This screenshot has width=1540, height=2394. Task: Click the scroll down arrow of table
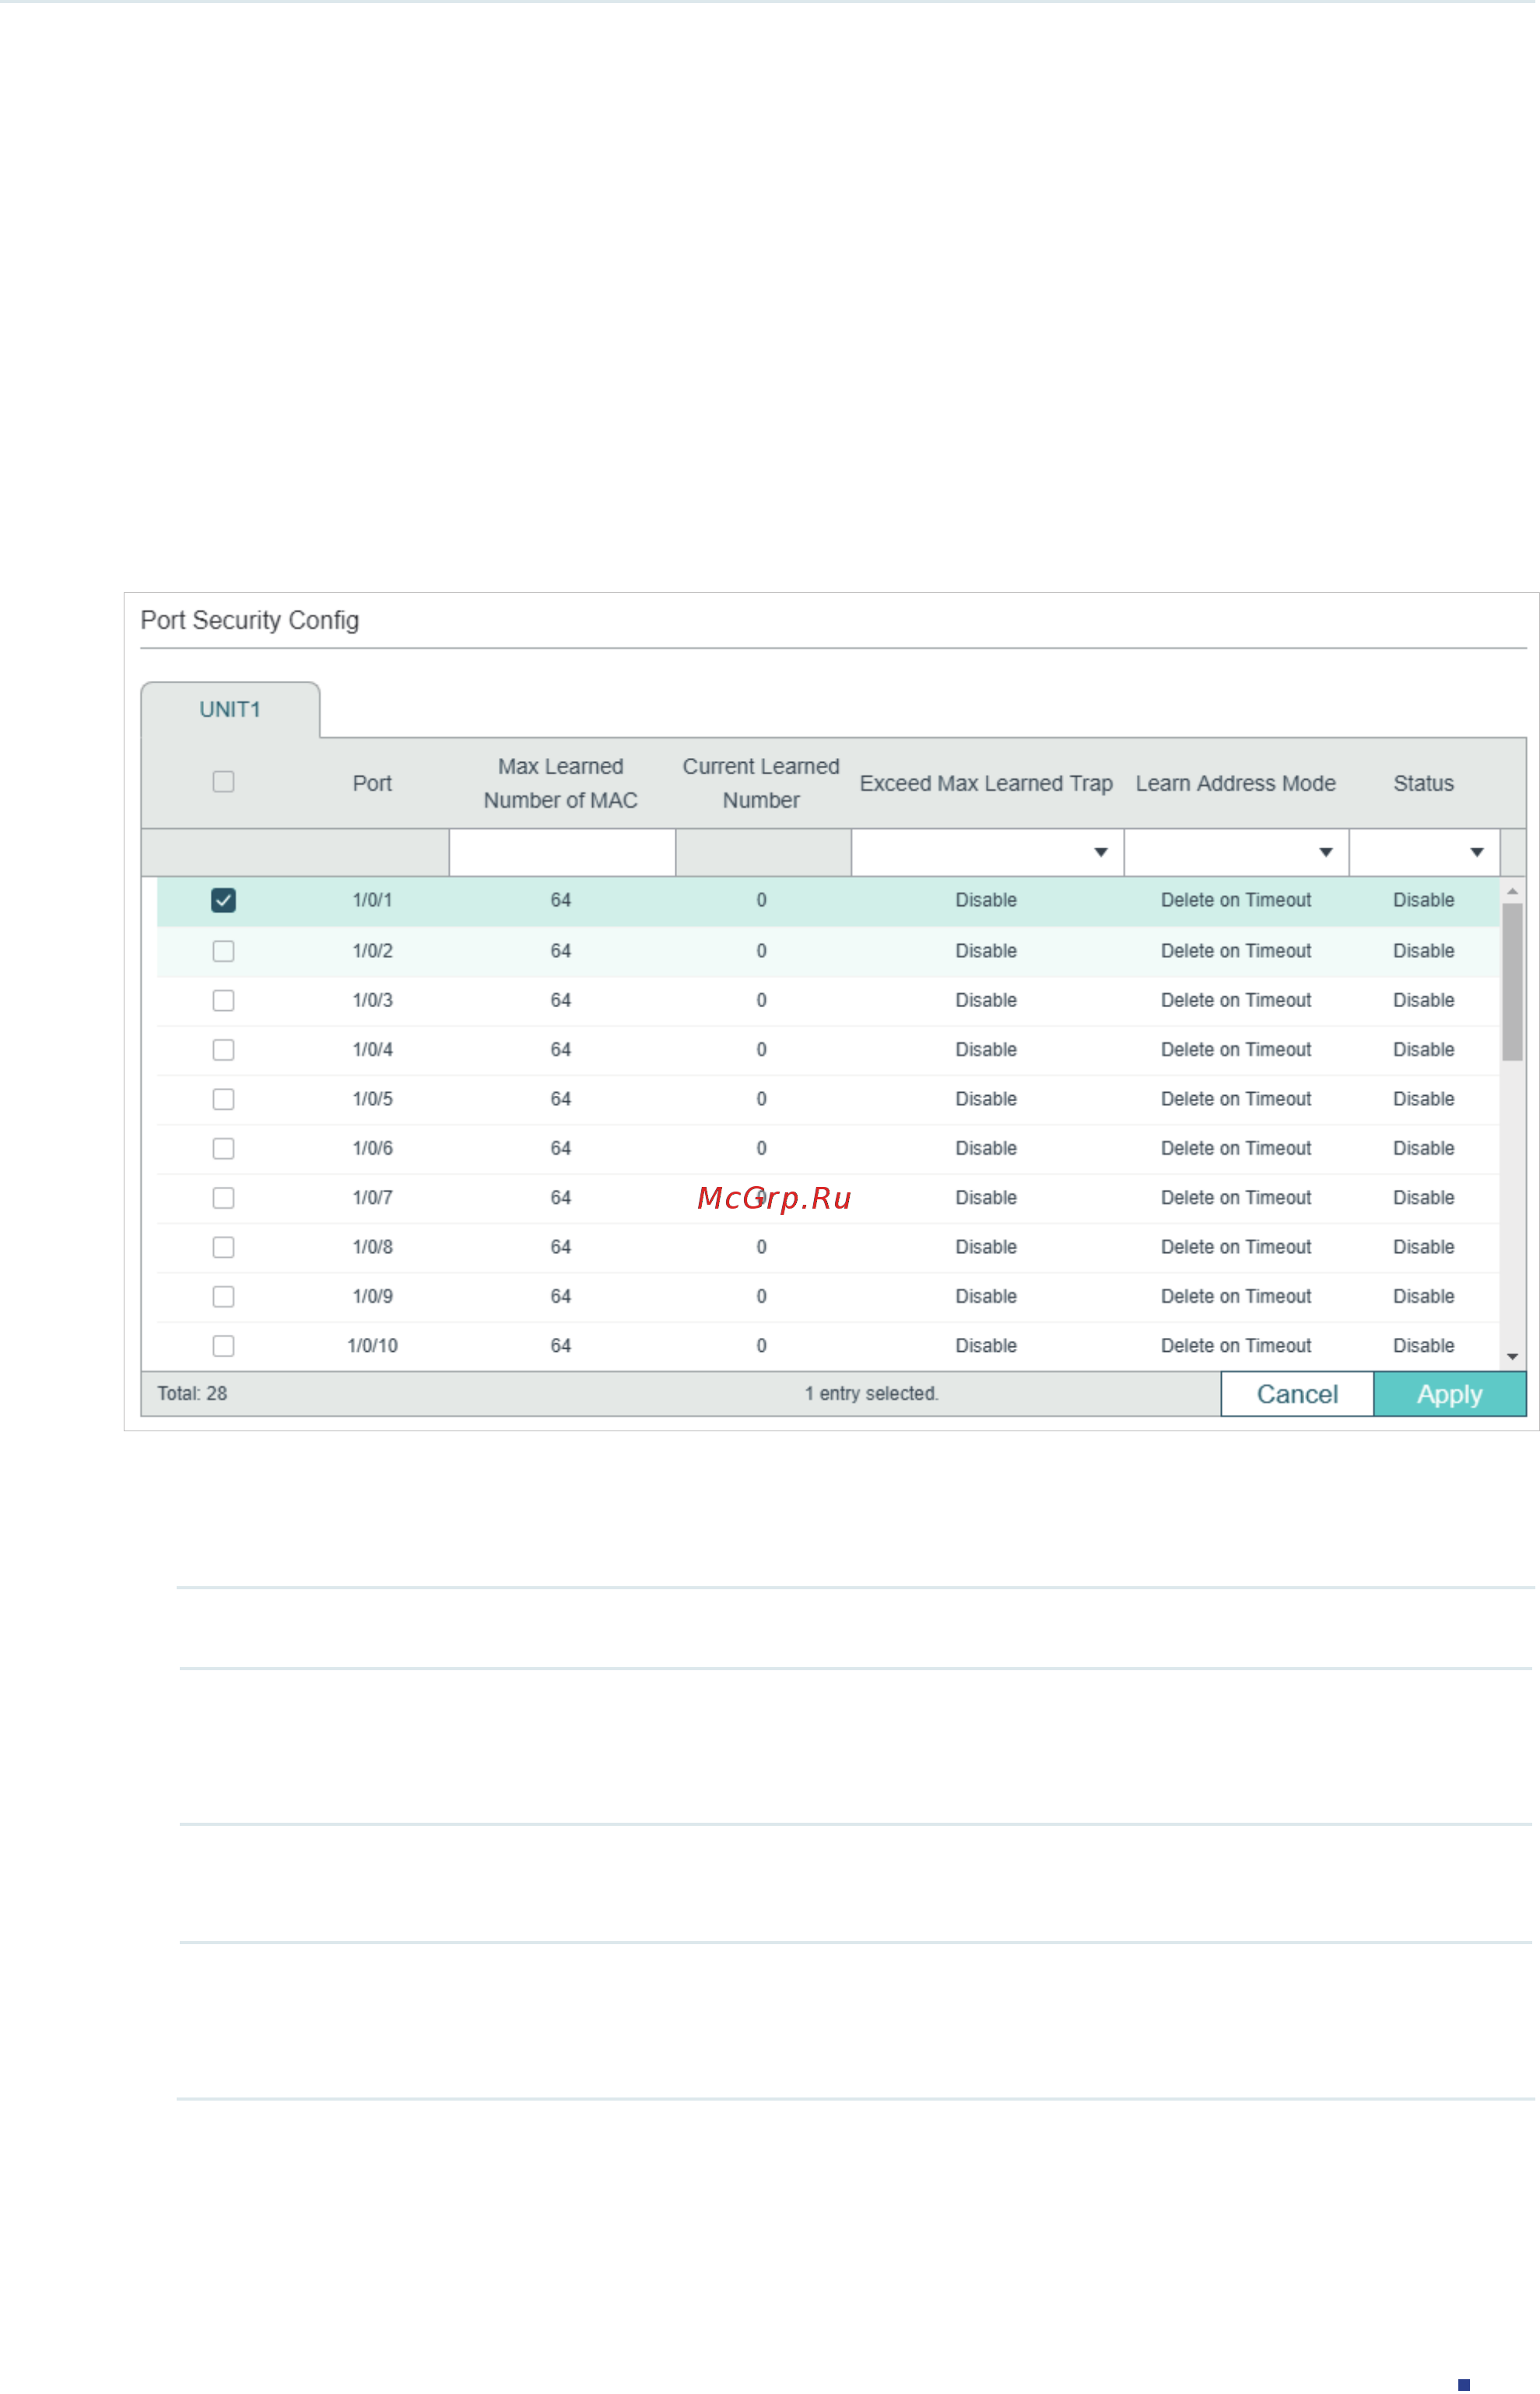tap(1512, 1357)
